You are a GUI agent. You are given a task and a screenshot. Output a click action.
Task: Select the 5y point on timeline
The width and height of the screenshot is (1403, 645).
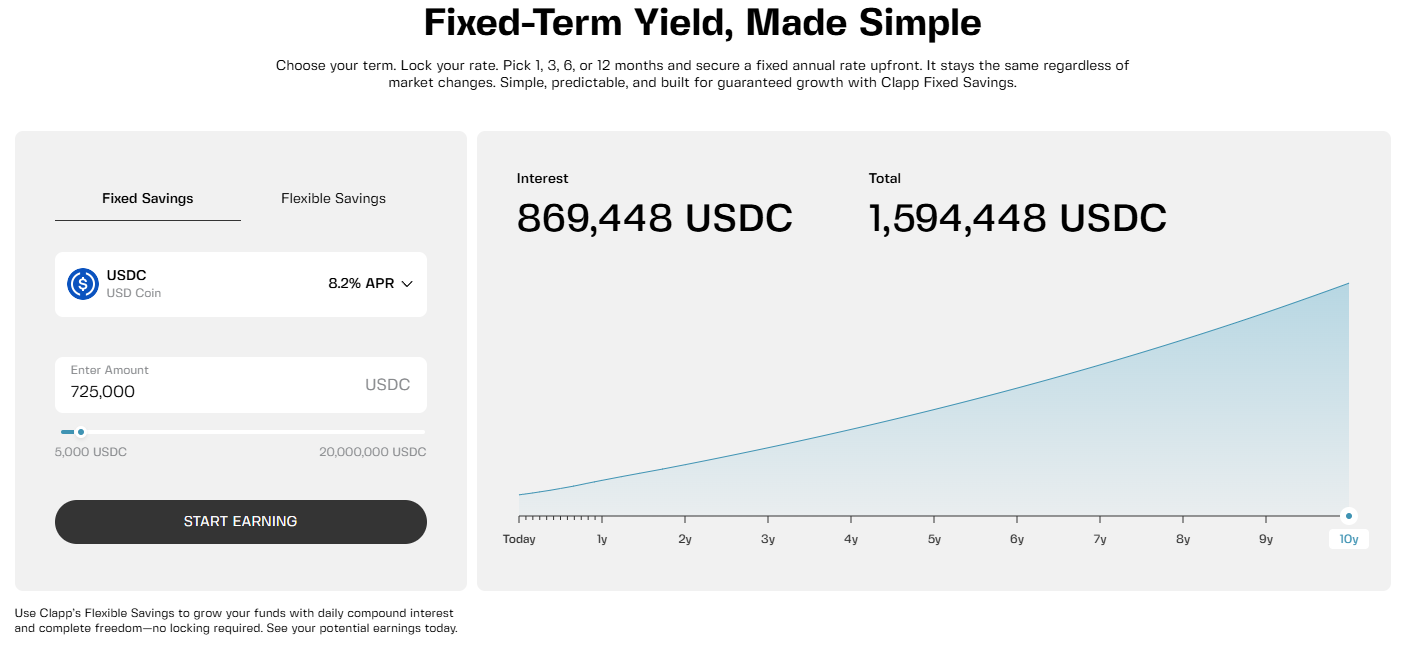pos(934,539)
